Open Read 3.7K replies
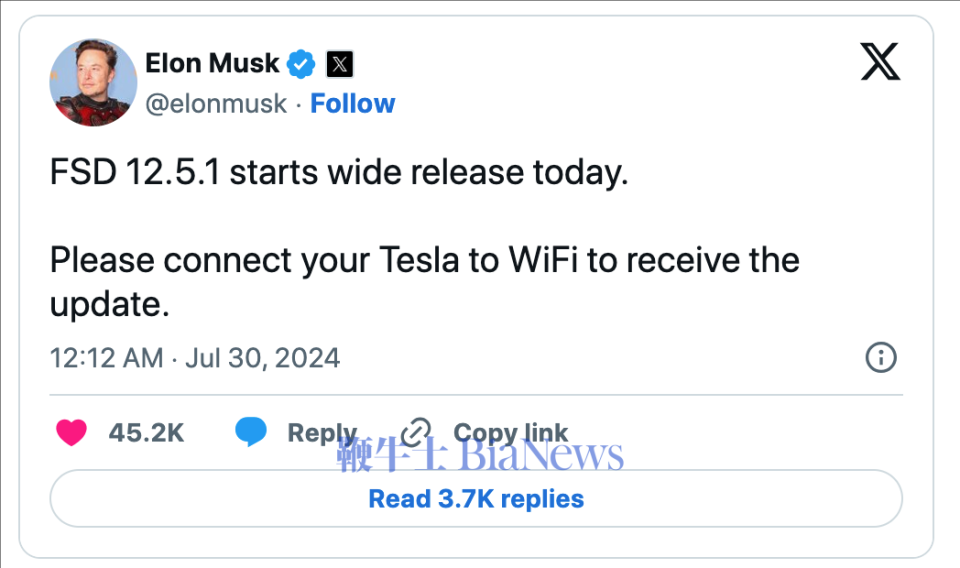 [476, 498]
